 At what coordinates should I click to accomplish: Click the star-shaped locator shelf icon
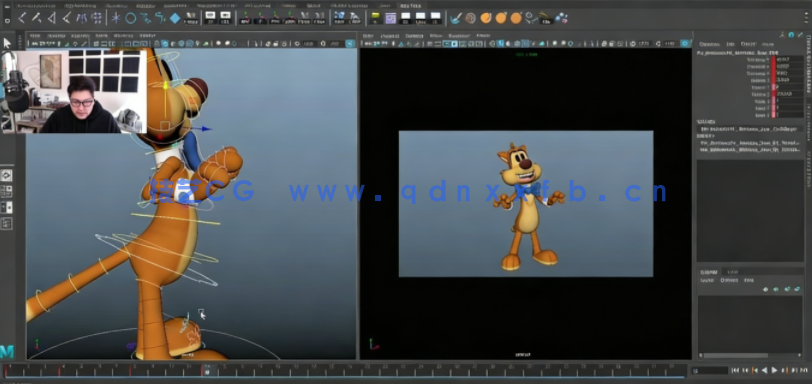[x=116, y=18]
